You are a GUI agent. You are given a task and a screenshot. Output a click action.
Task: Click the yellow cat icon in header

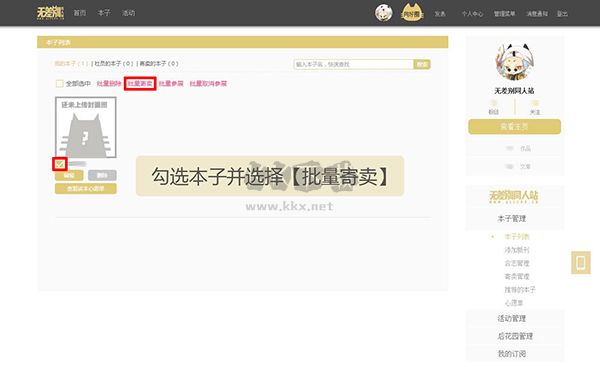point(412,13)
